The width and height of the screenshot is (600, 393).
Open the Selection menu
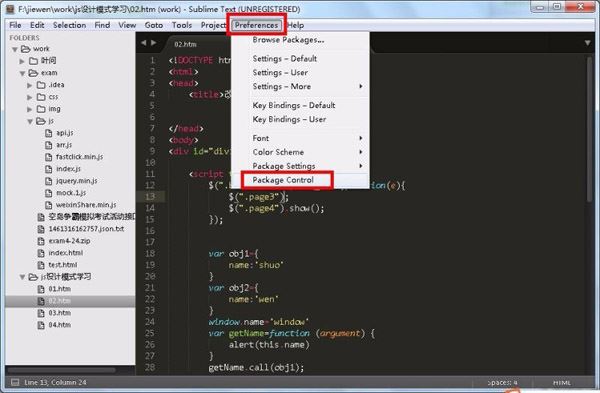click(69, 25)
